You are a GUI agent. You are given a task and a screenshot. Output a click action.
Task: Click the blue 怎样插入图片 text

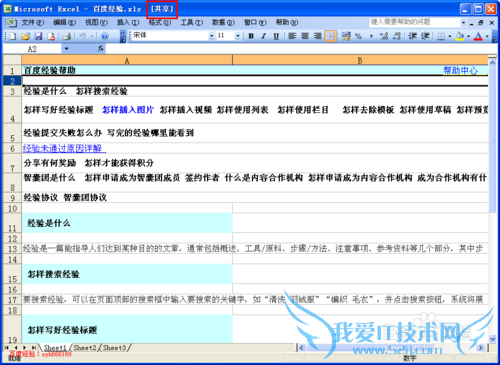tap(128, 110)
